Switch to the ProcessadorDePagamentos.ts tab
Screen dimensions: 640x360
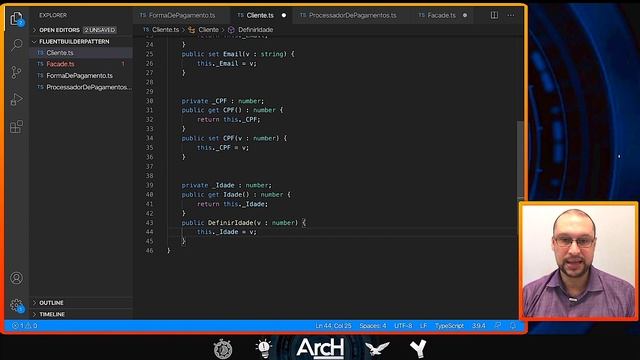pos(352,15)
